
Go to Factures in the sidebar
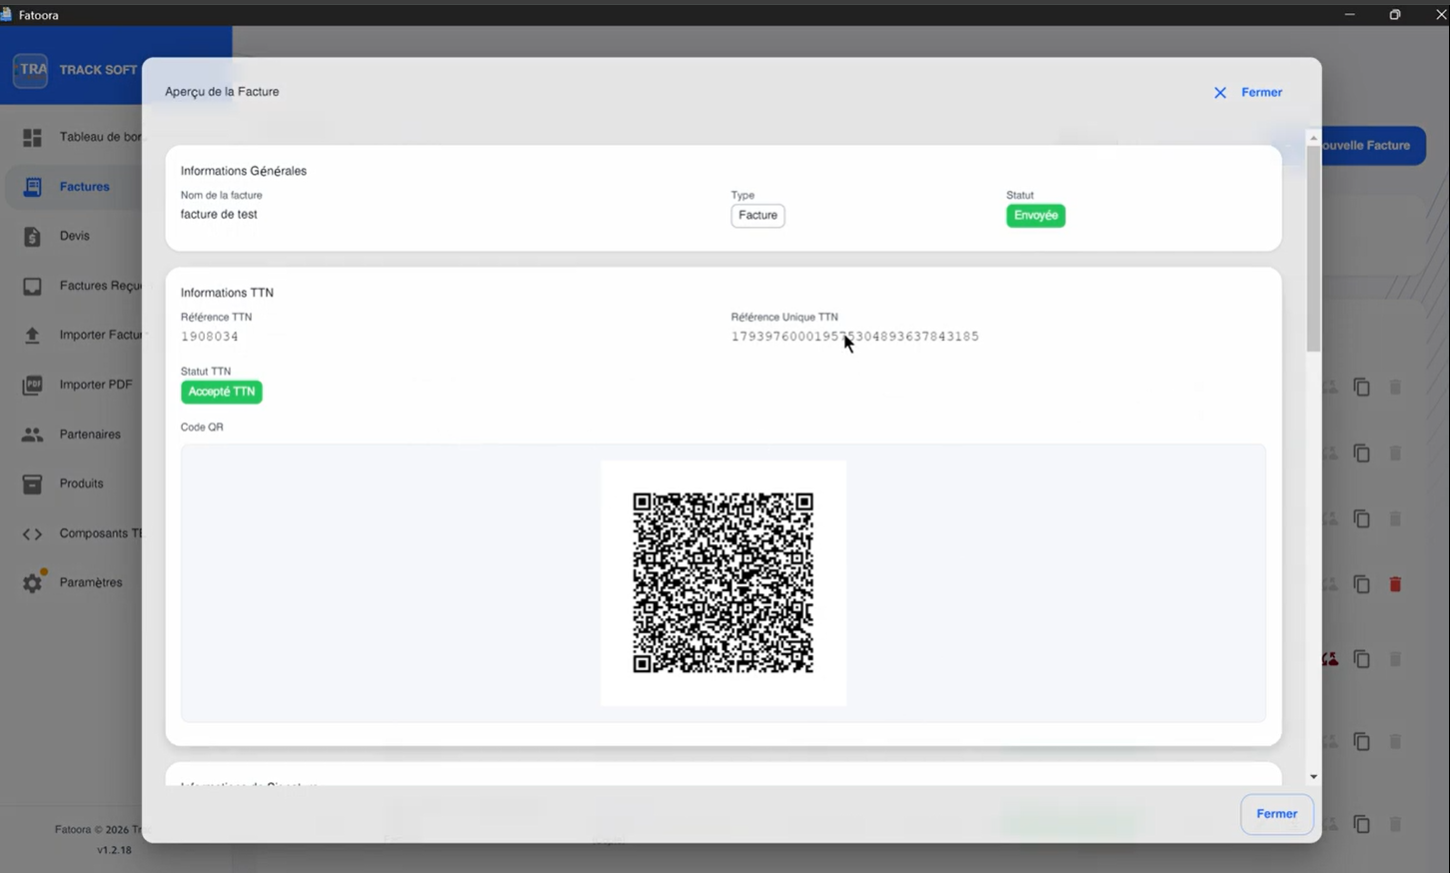[x=84, y=187]
